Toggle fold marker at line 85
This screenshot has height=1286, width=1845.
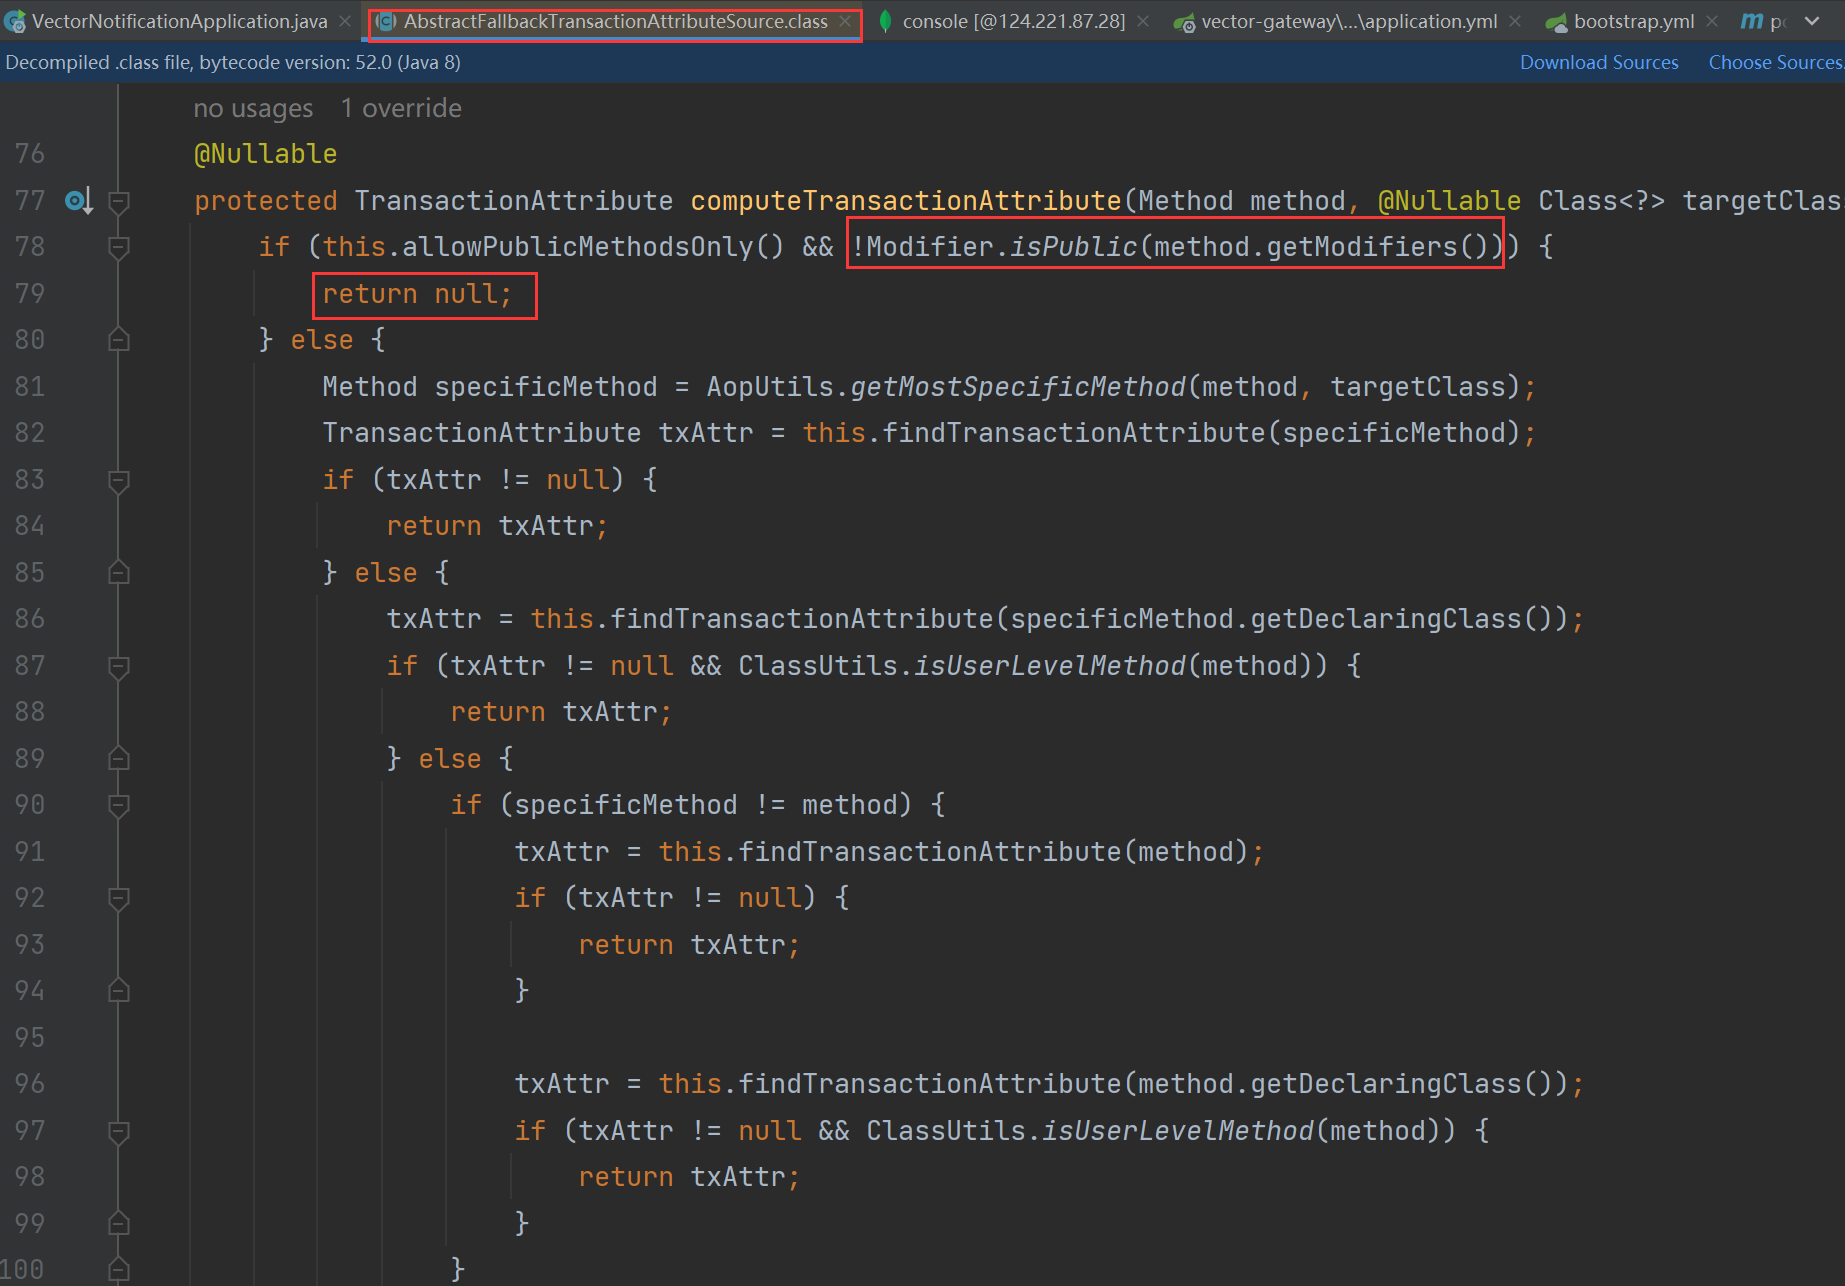coord(118,573)
